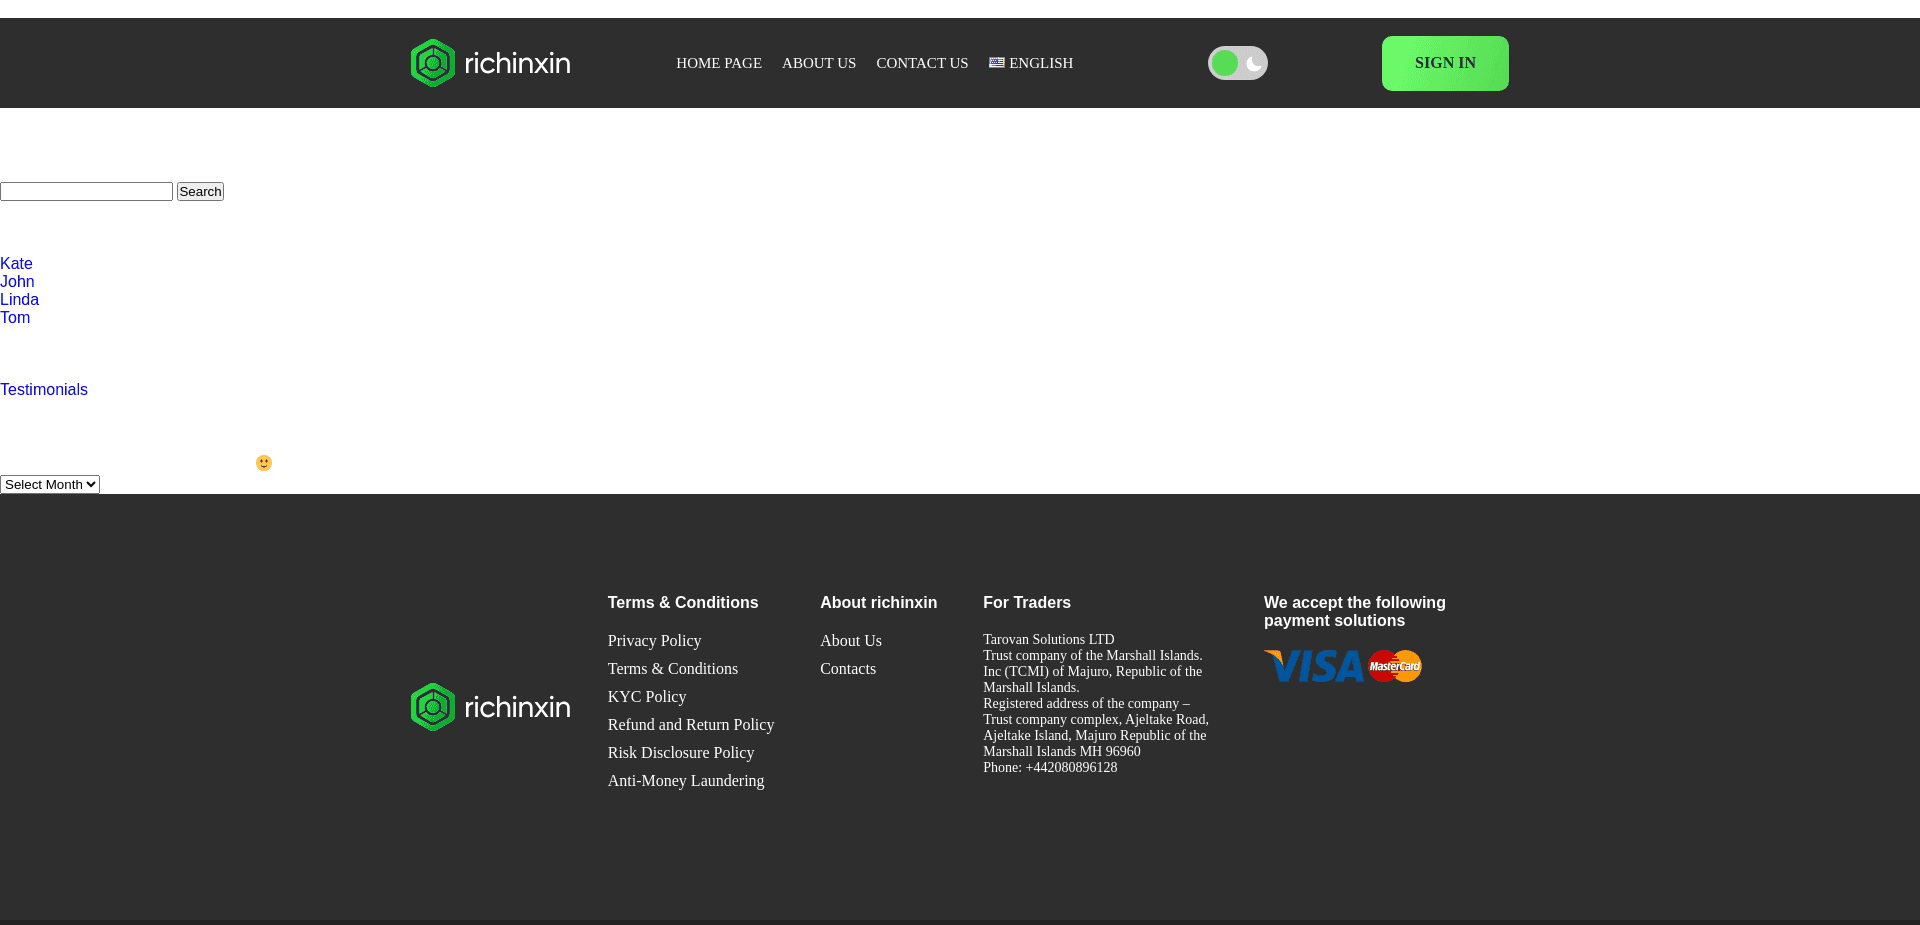Click the For Traders footer heading
This screenshot has height=925, width=1920.
point(1027,603)
